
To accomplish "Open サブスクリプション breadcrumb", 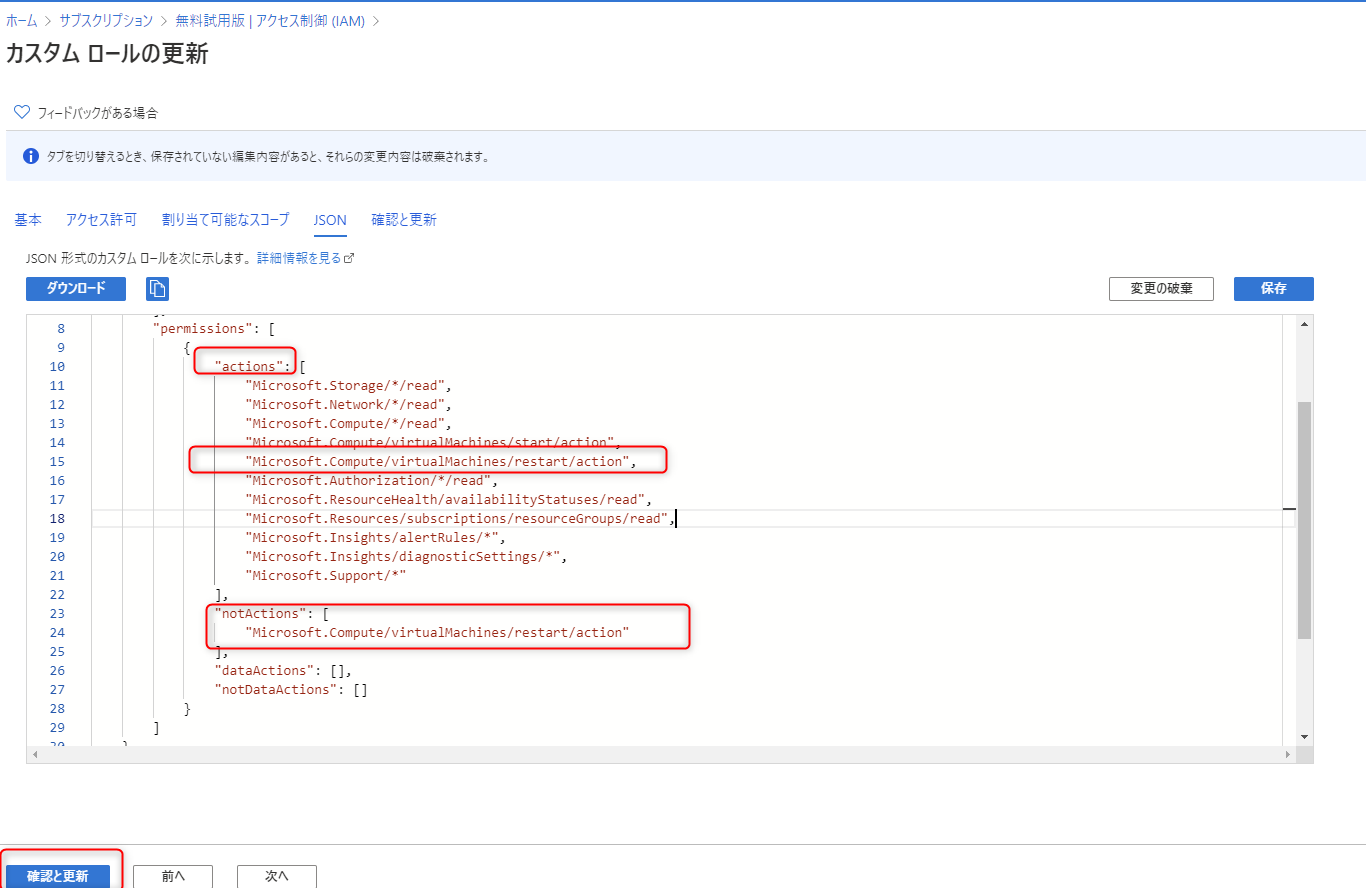I will [x=106, y=21].
